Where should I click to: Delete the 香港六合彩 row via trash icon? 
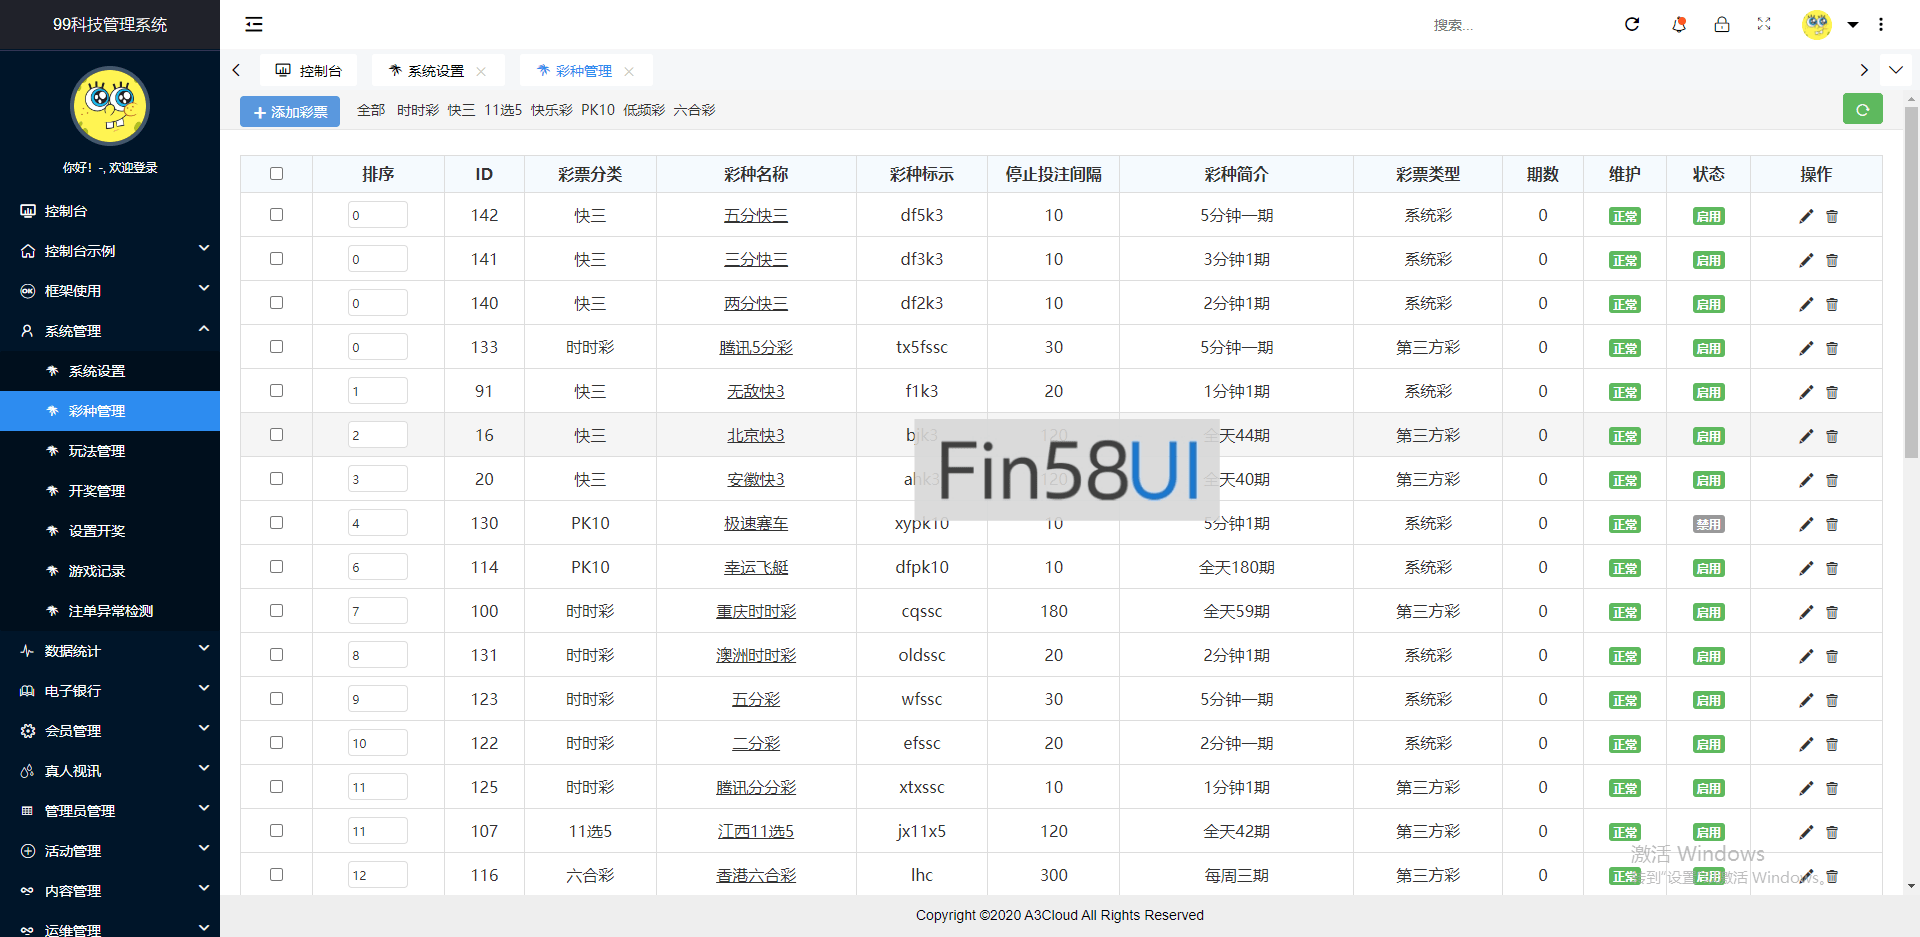point(1832,876)
